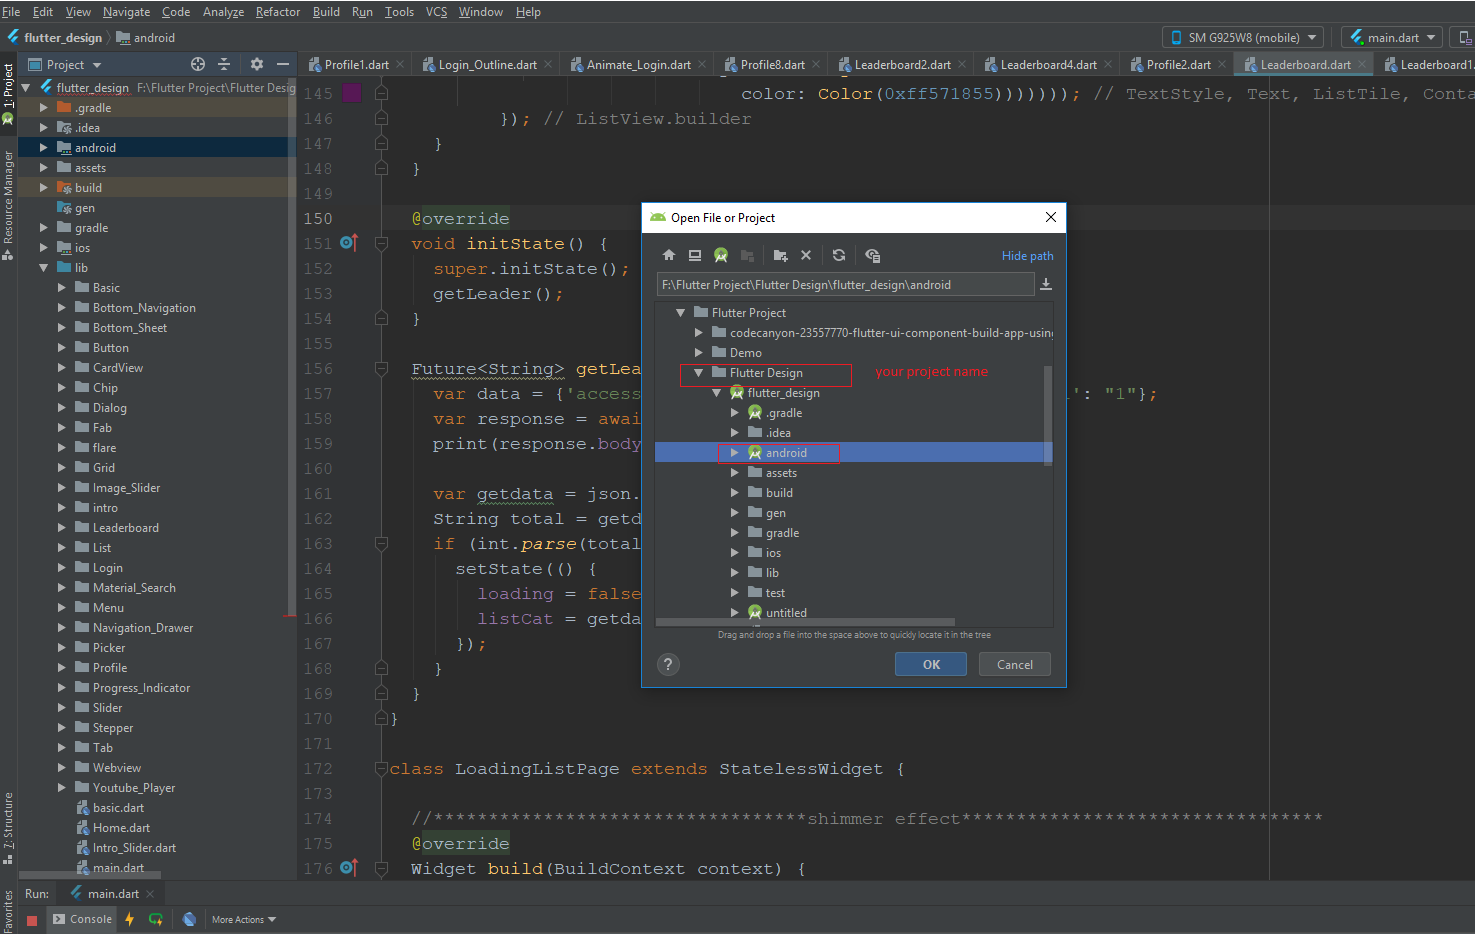Open the Refactor menu
This screenshot has height=934, width=1475.
click(x=278, y=12)
